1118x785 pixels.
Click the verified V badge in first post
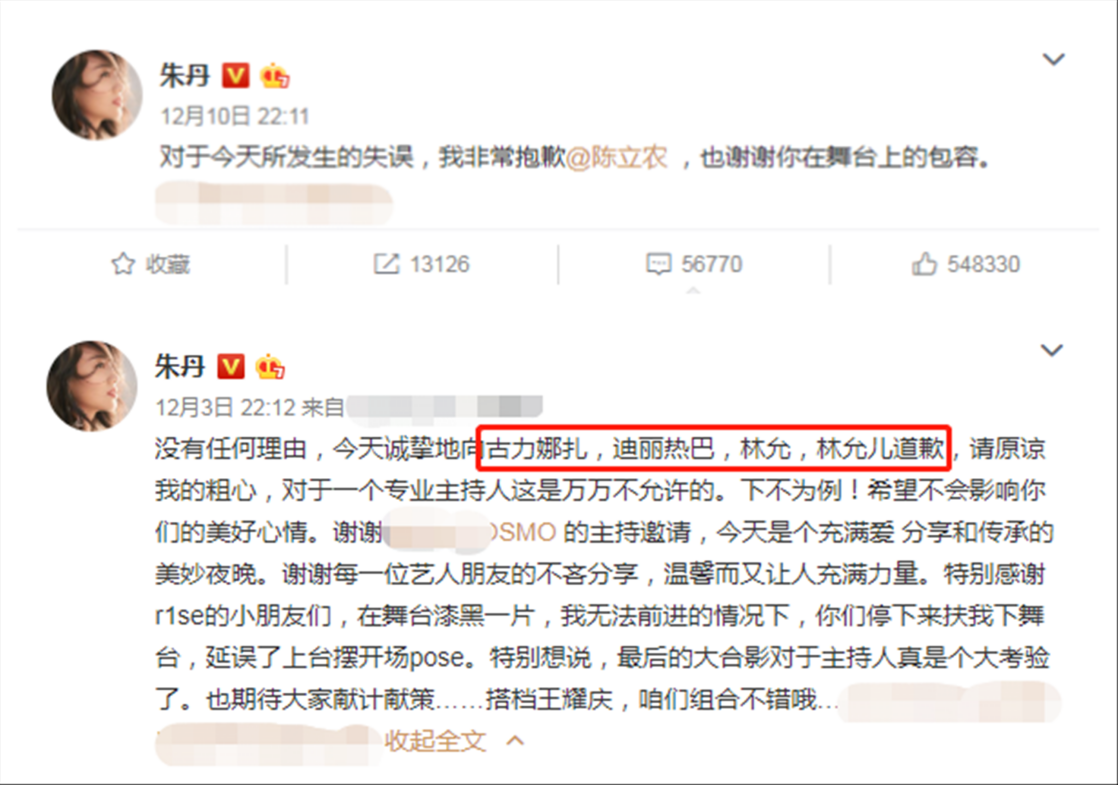[236, 75]
